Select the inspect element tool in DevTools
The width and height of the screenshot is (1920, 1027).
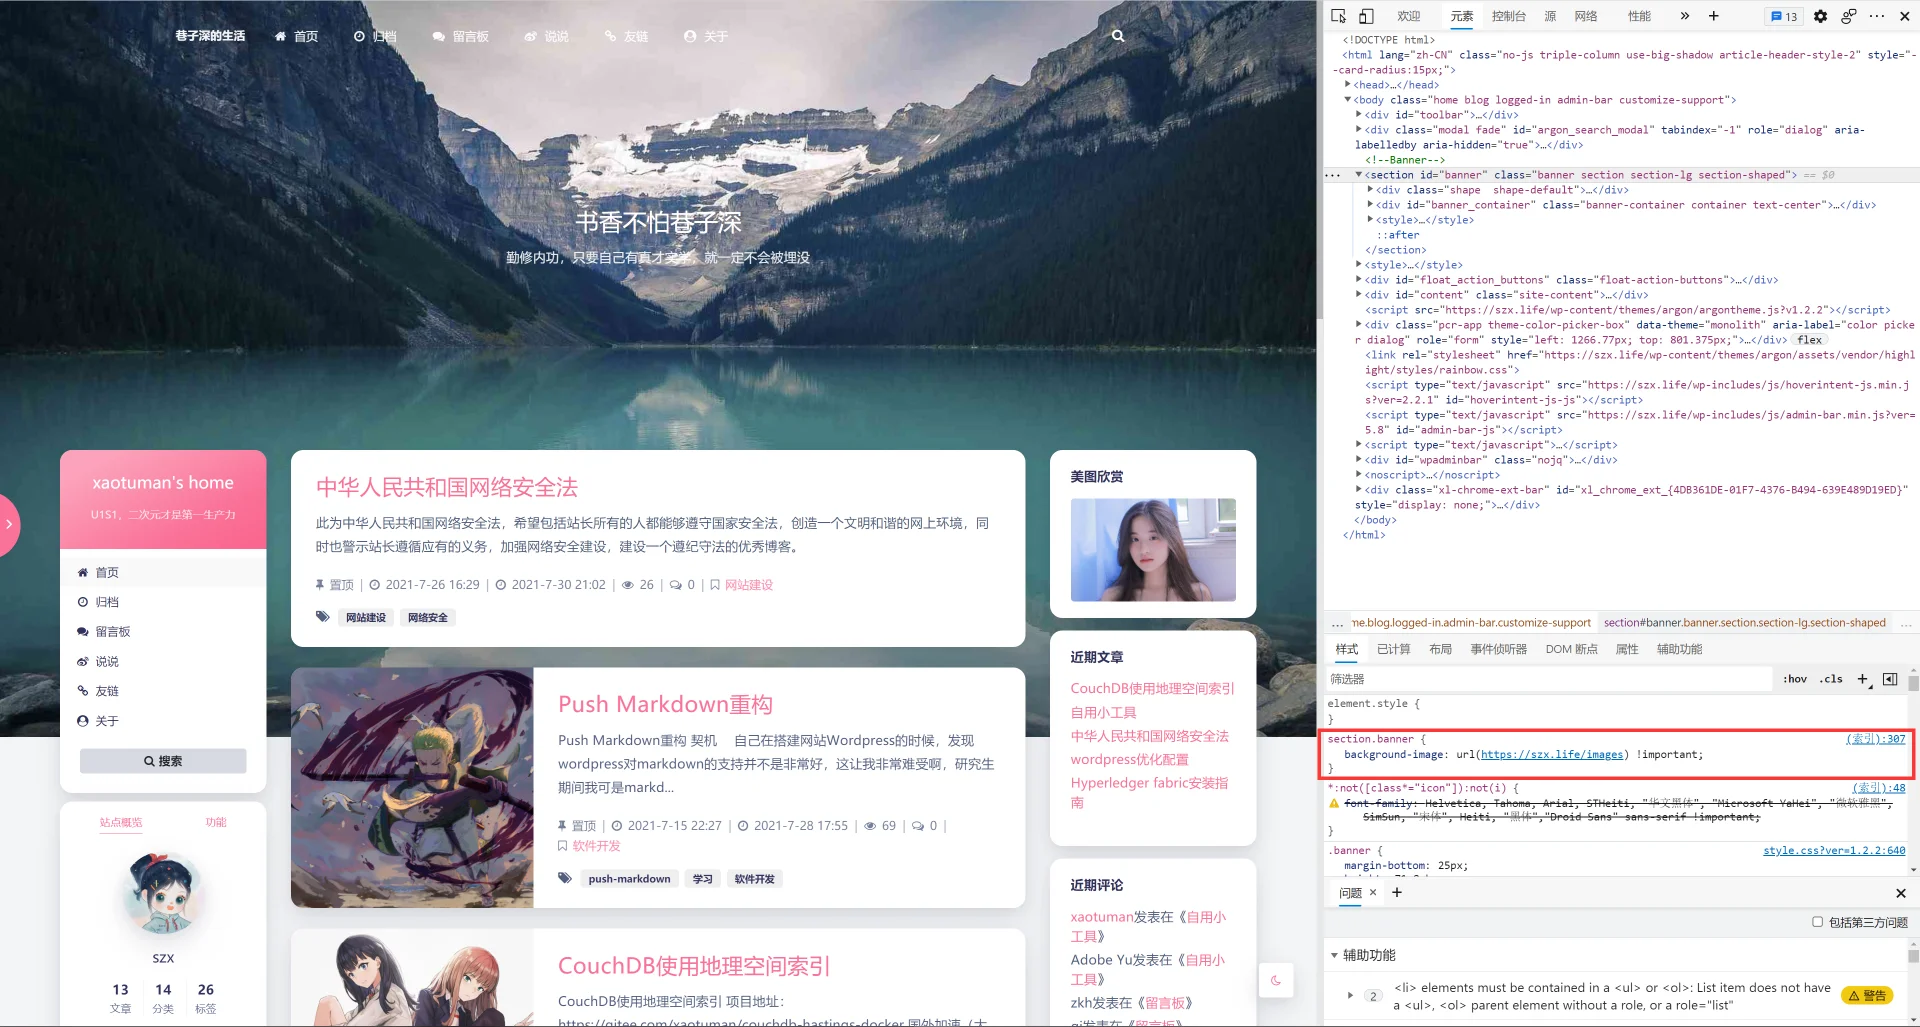tap(1339, 16)
